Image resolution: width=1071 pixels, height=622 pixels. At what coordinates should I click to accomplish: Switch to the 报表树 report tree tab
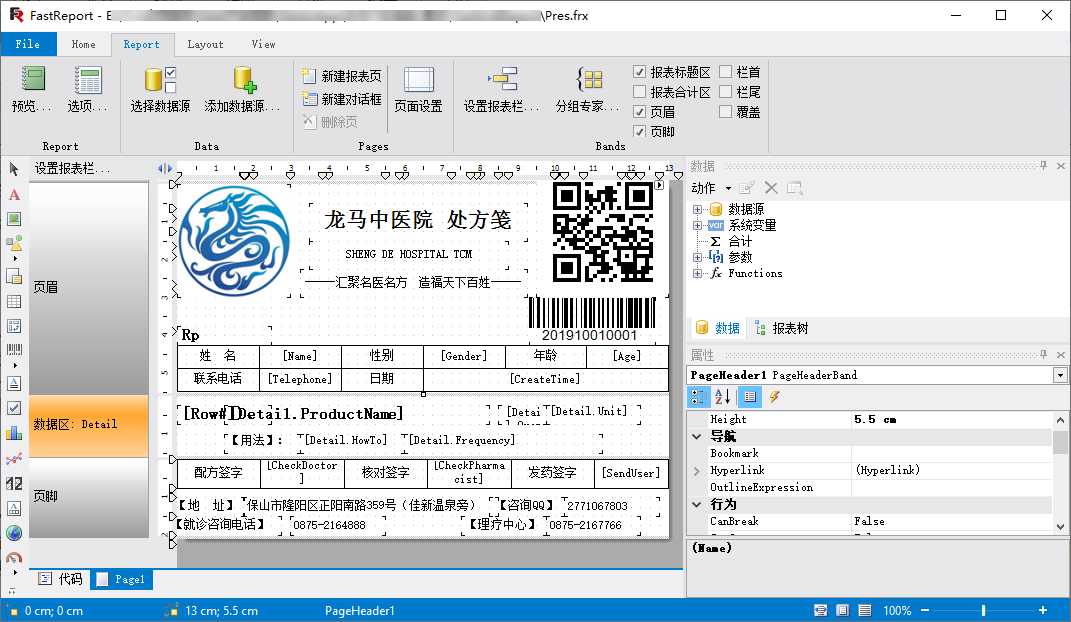click(x=781, y=328)
